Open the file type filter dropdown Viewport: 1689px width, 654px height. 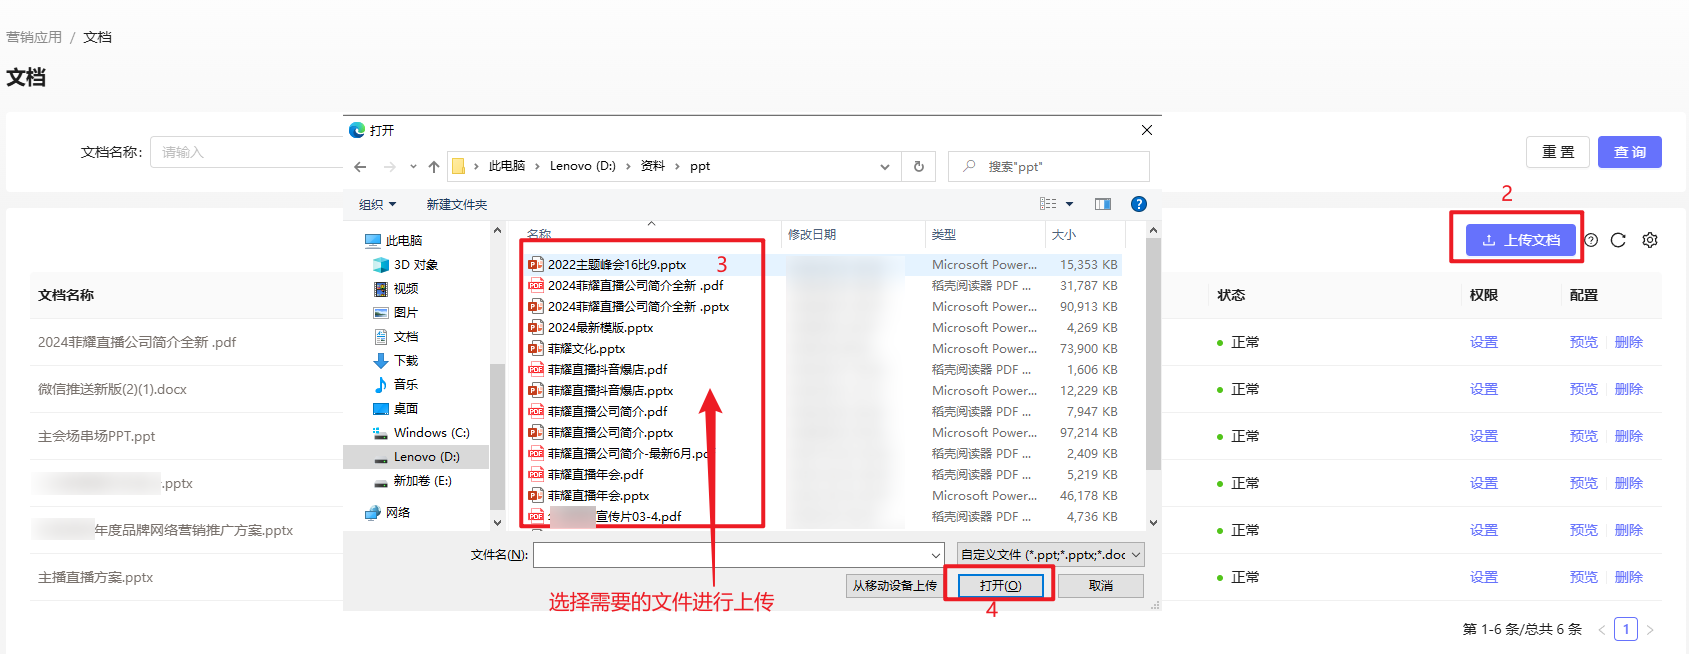[x=1050, y=554]
